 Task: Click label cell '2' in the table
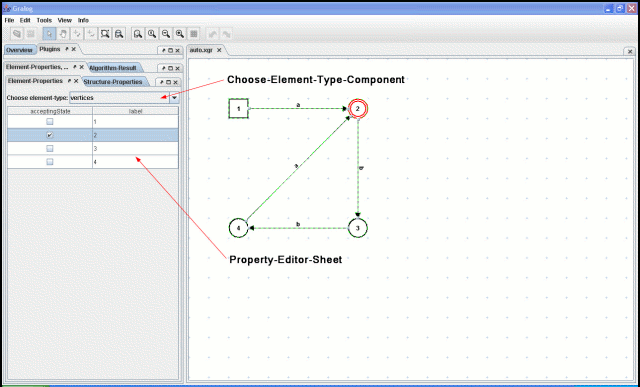pos(136,135)
